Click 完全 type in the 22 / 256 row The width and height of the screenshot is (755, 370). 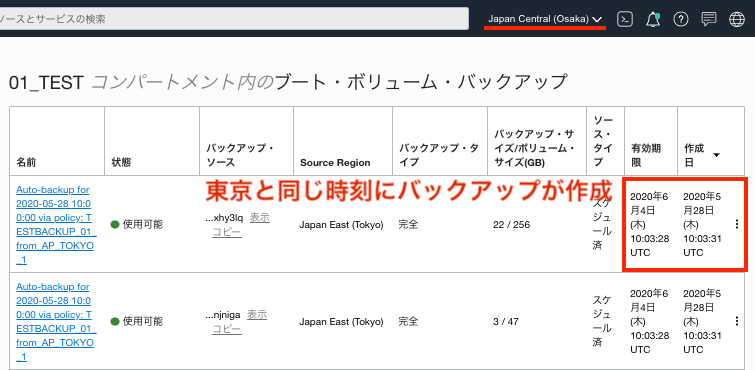[x=408, y=225]
